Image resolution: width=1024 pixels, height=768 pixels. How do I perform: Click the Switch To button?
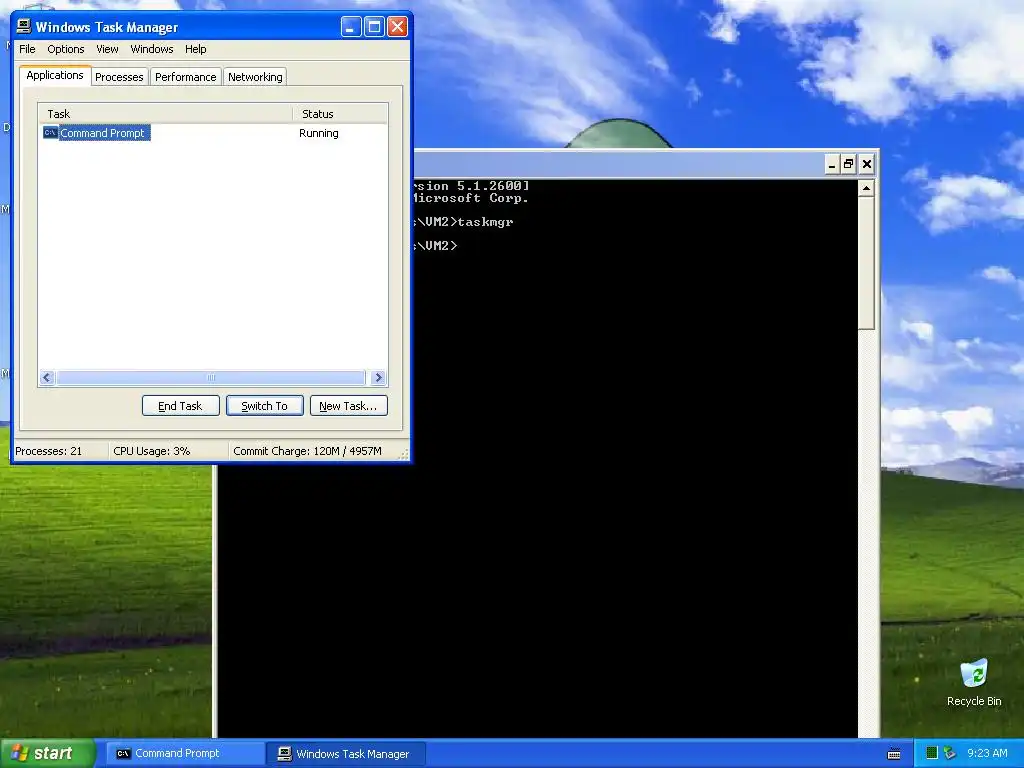point(264,406)
